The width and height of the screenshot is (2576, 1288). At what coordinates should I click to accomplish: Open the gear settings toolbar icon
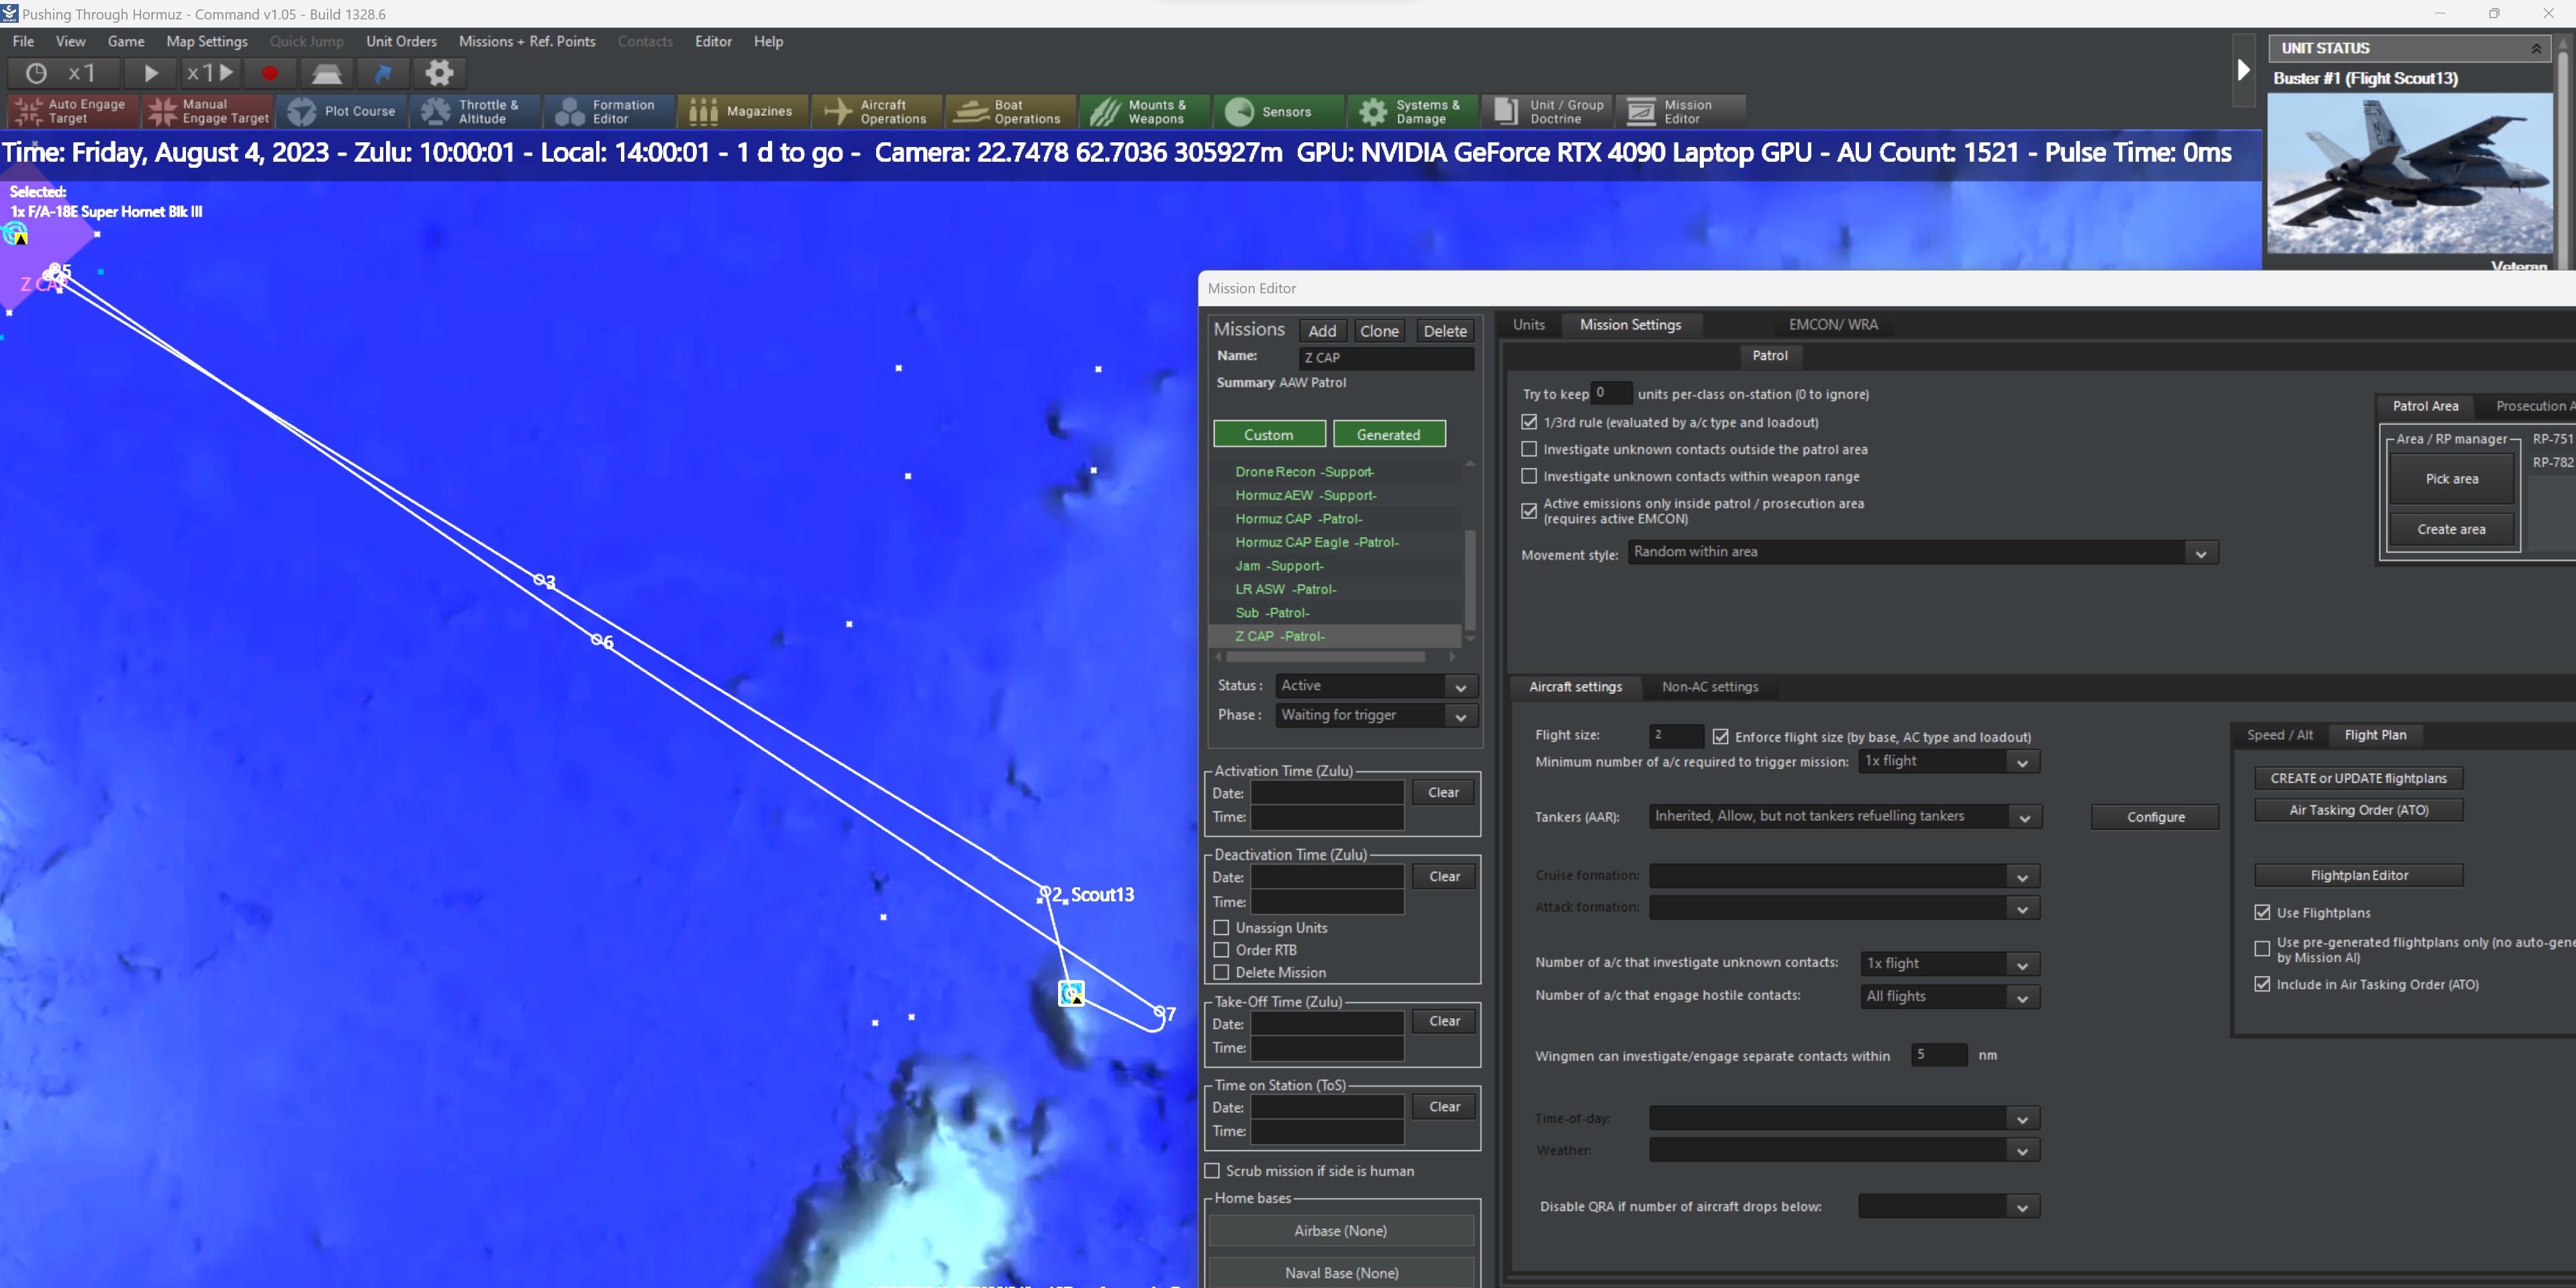[x=439, y=73]
